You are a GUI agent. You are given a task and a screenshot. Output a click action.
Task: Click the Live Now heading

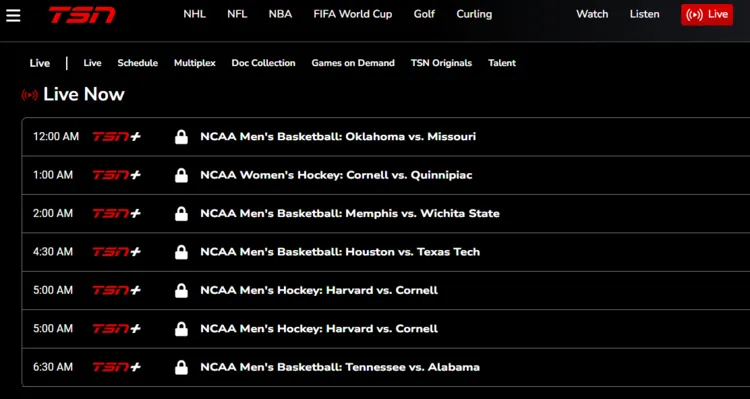[84, 95]
